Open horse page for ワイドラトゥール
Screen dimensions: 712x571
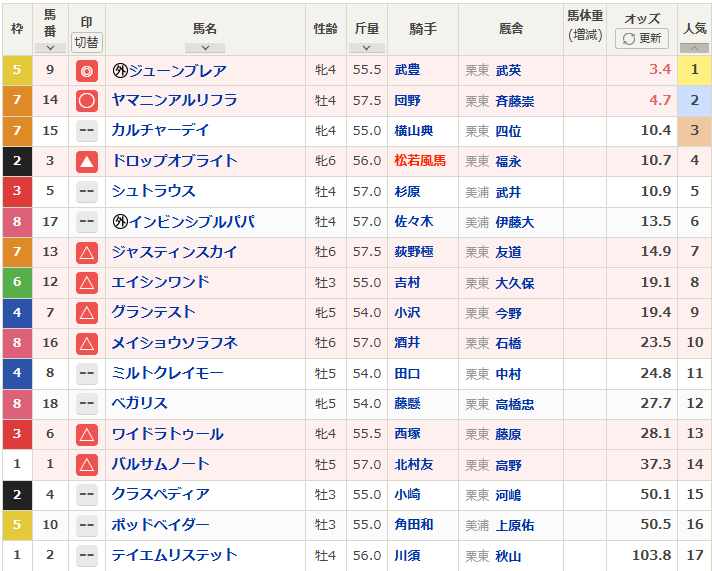(168, 434)
